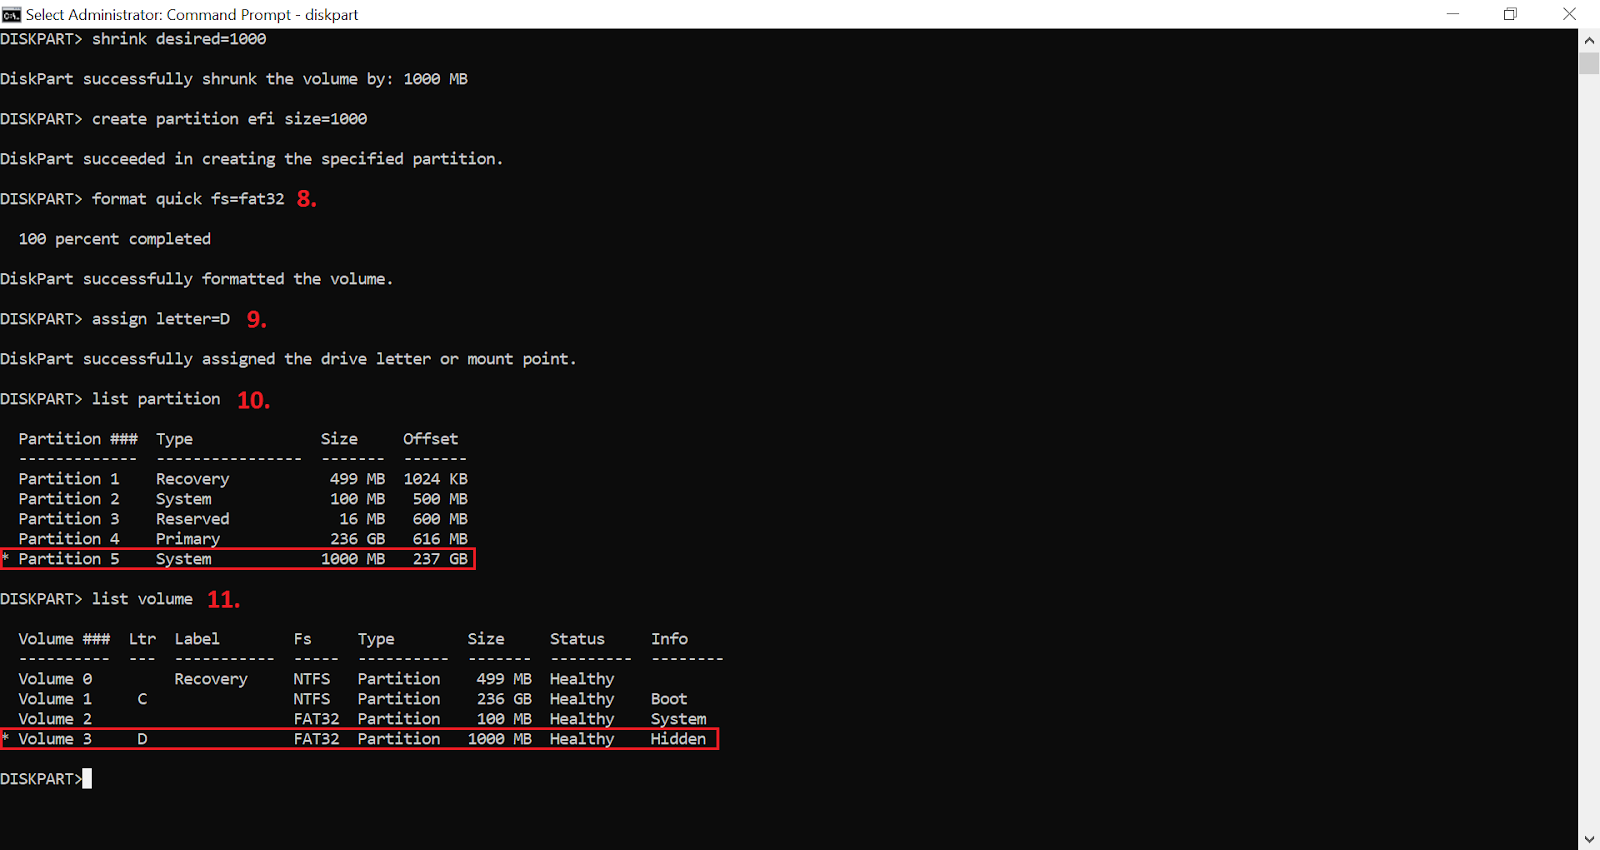Screen dimensions: 1600x850
Task: Click the "Boot" info value for Volume 1
Action: (669, 699)
